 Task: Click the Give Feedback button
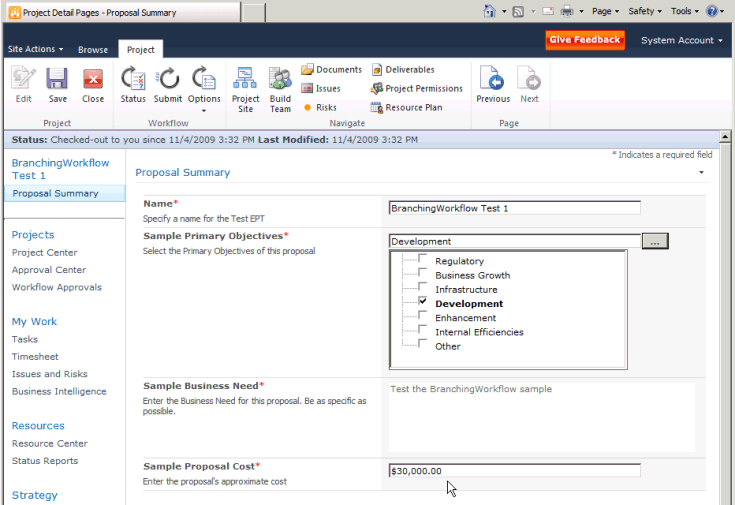(585, 40)
